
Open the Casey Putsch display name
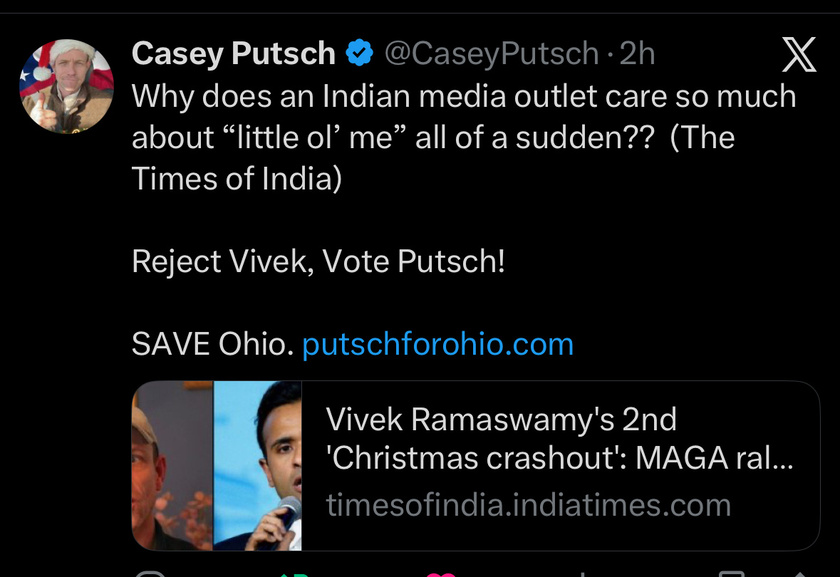pos(233,53)
